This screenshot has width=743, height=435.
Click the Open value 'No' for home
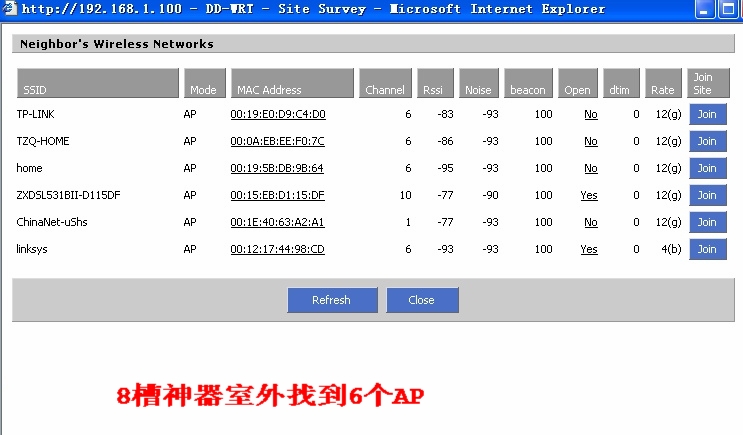pos(590,168)
